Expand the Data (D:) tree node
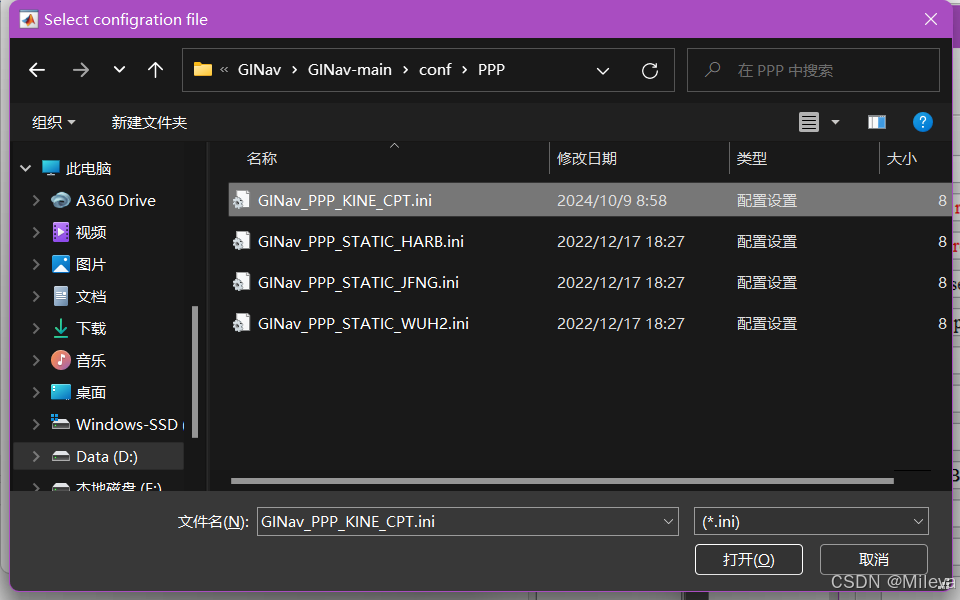 pos(36,457)
